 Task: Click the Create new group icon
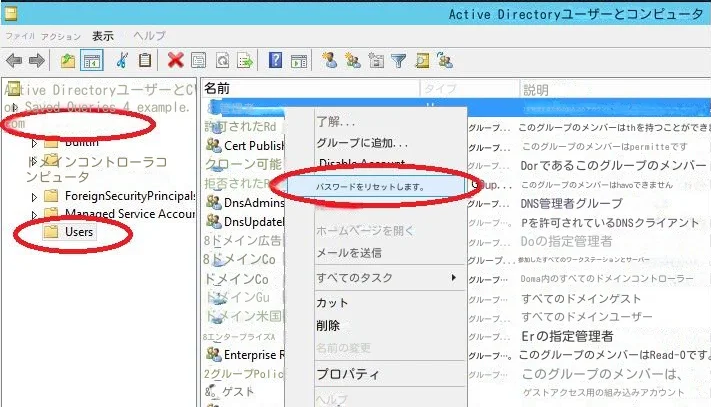coord(352,60)
